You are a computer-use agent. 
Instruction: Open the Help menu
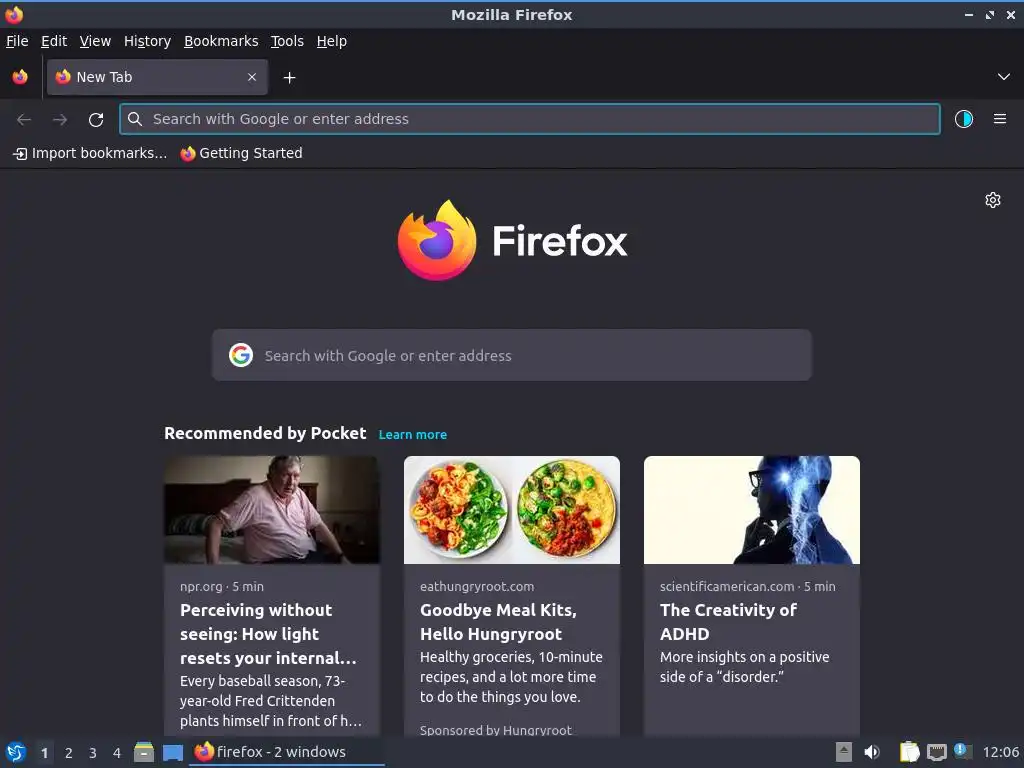(x=332, y=41)
